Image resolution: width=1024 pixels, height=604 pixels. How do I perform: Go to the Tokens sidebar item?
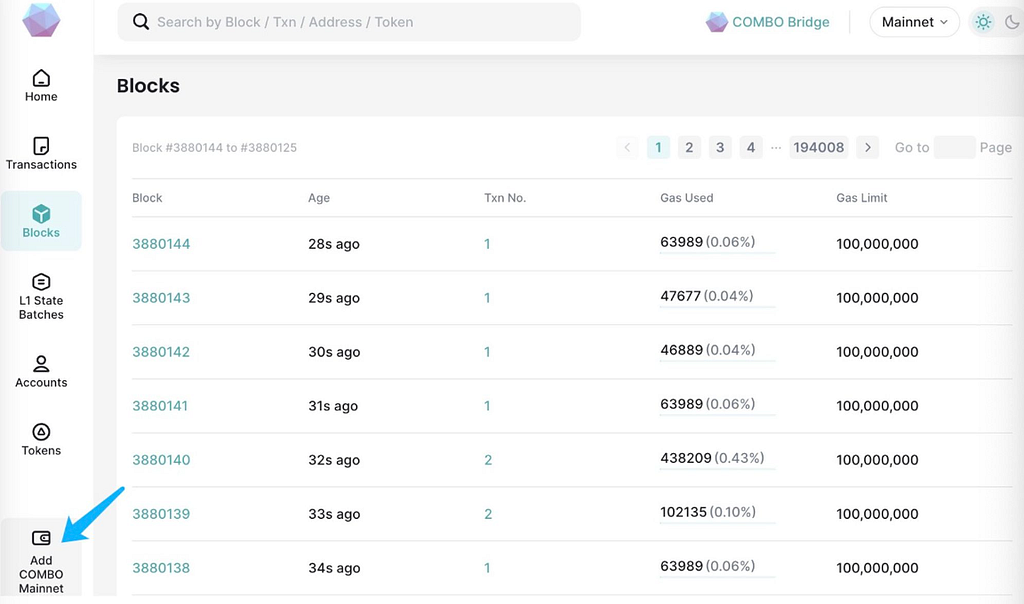point(41,440)
